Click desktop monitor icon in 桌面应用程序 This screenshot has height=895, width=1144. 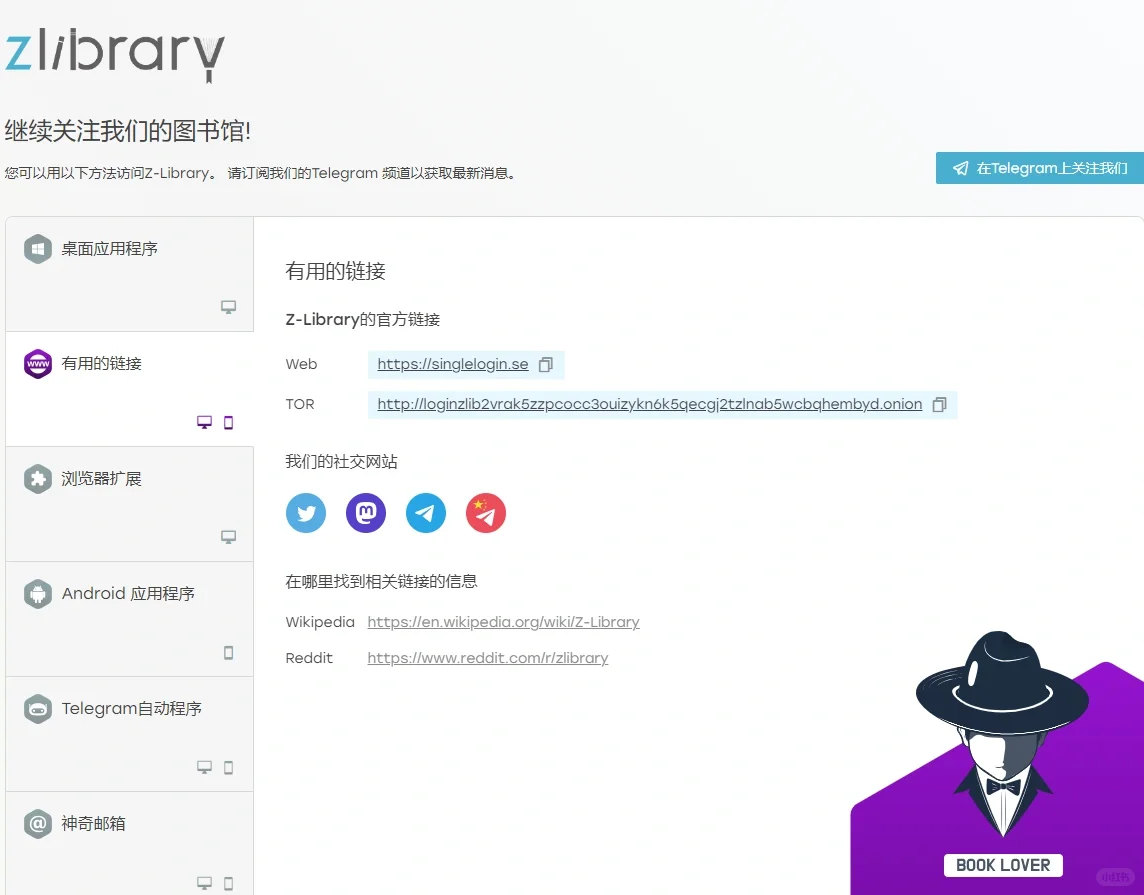tap(228, 307)
